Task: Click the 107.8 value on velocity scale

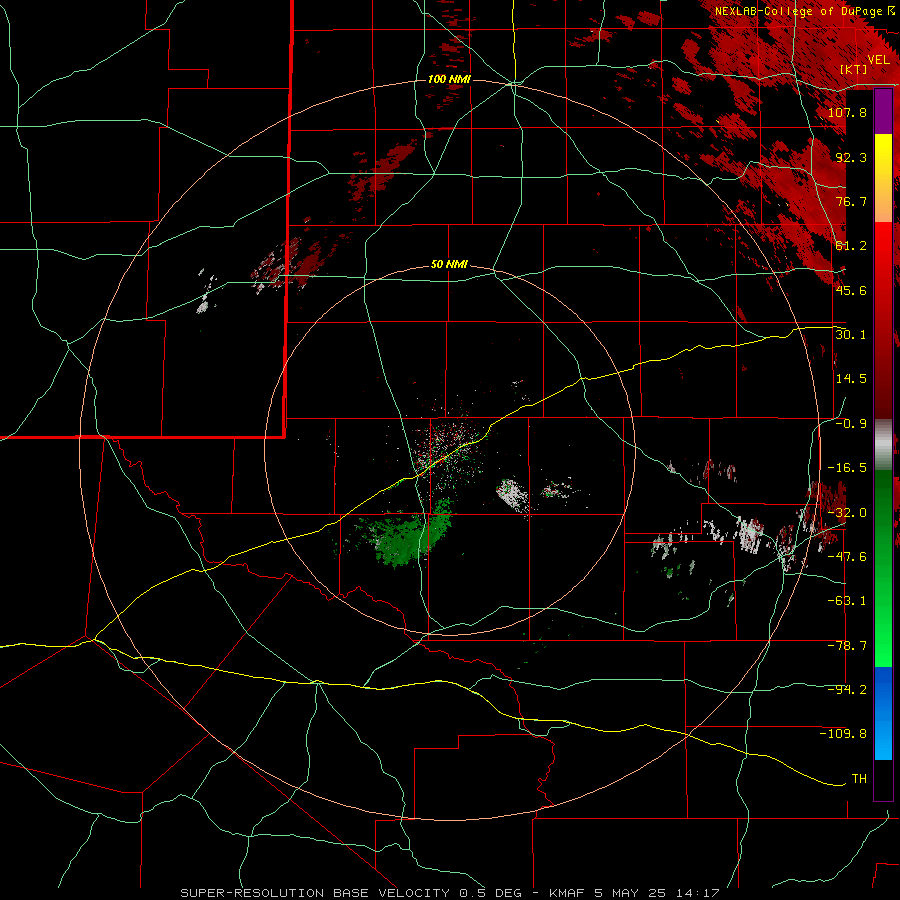Action: tap(847, 112)
